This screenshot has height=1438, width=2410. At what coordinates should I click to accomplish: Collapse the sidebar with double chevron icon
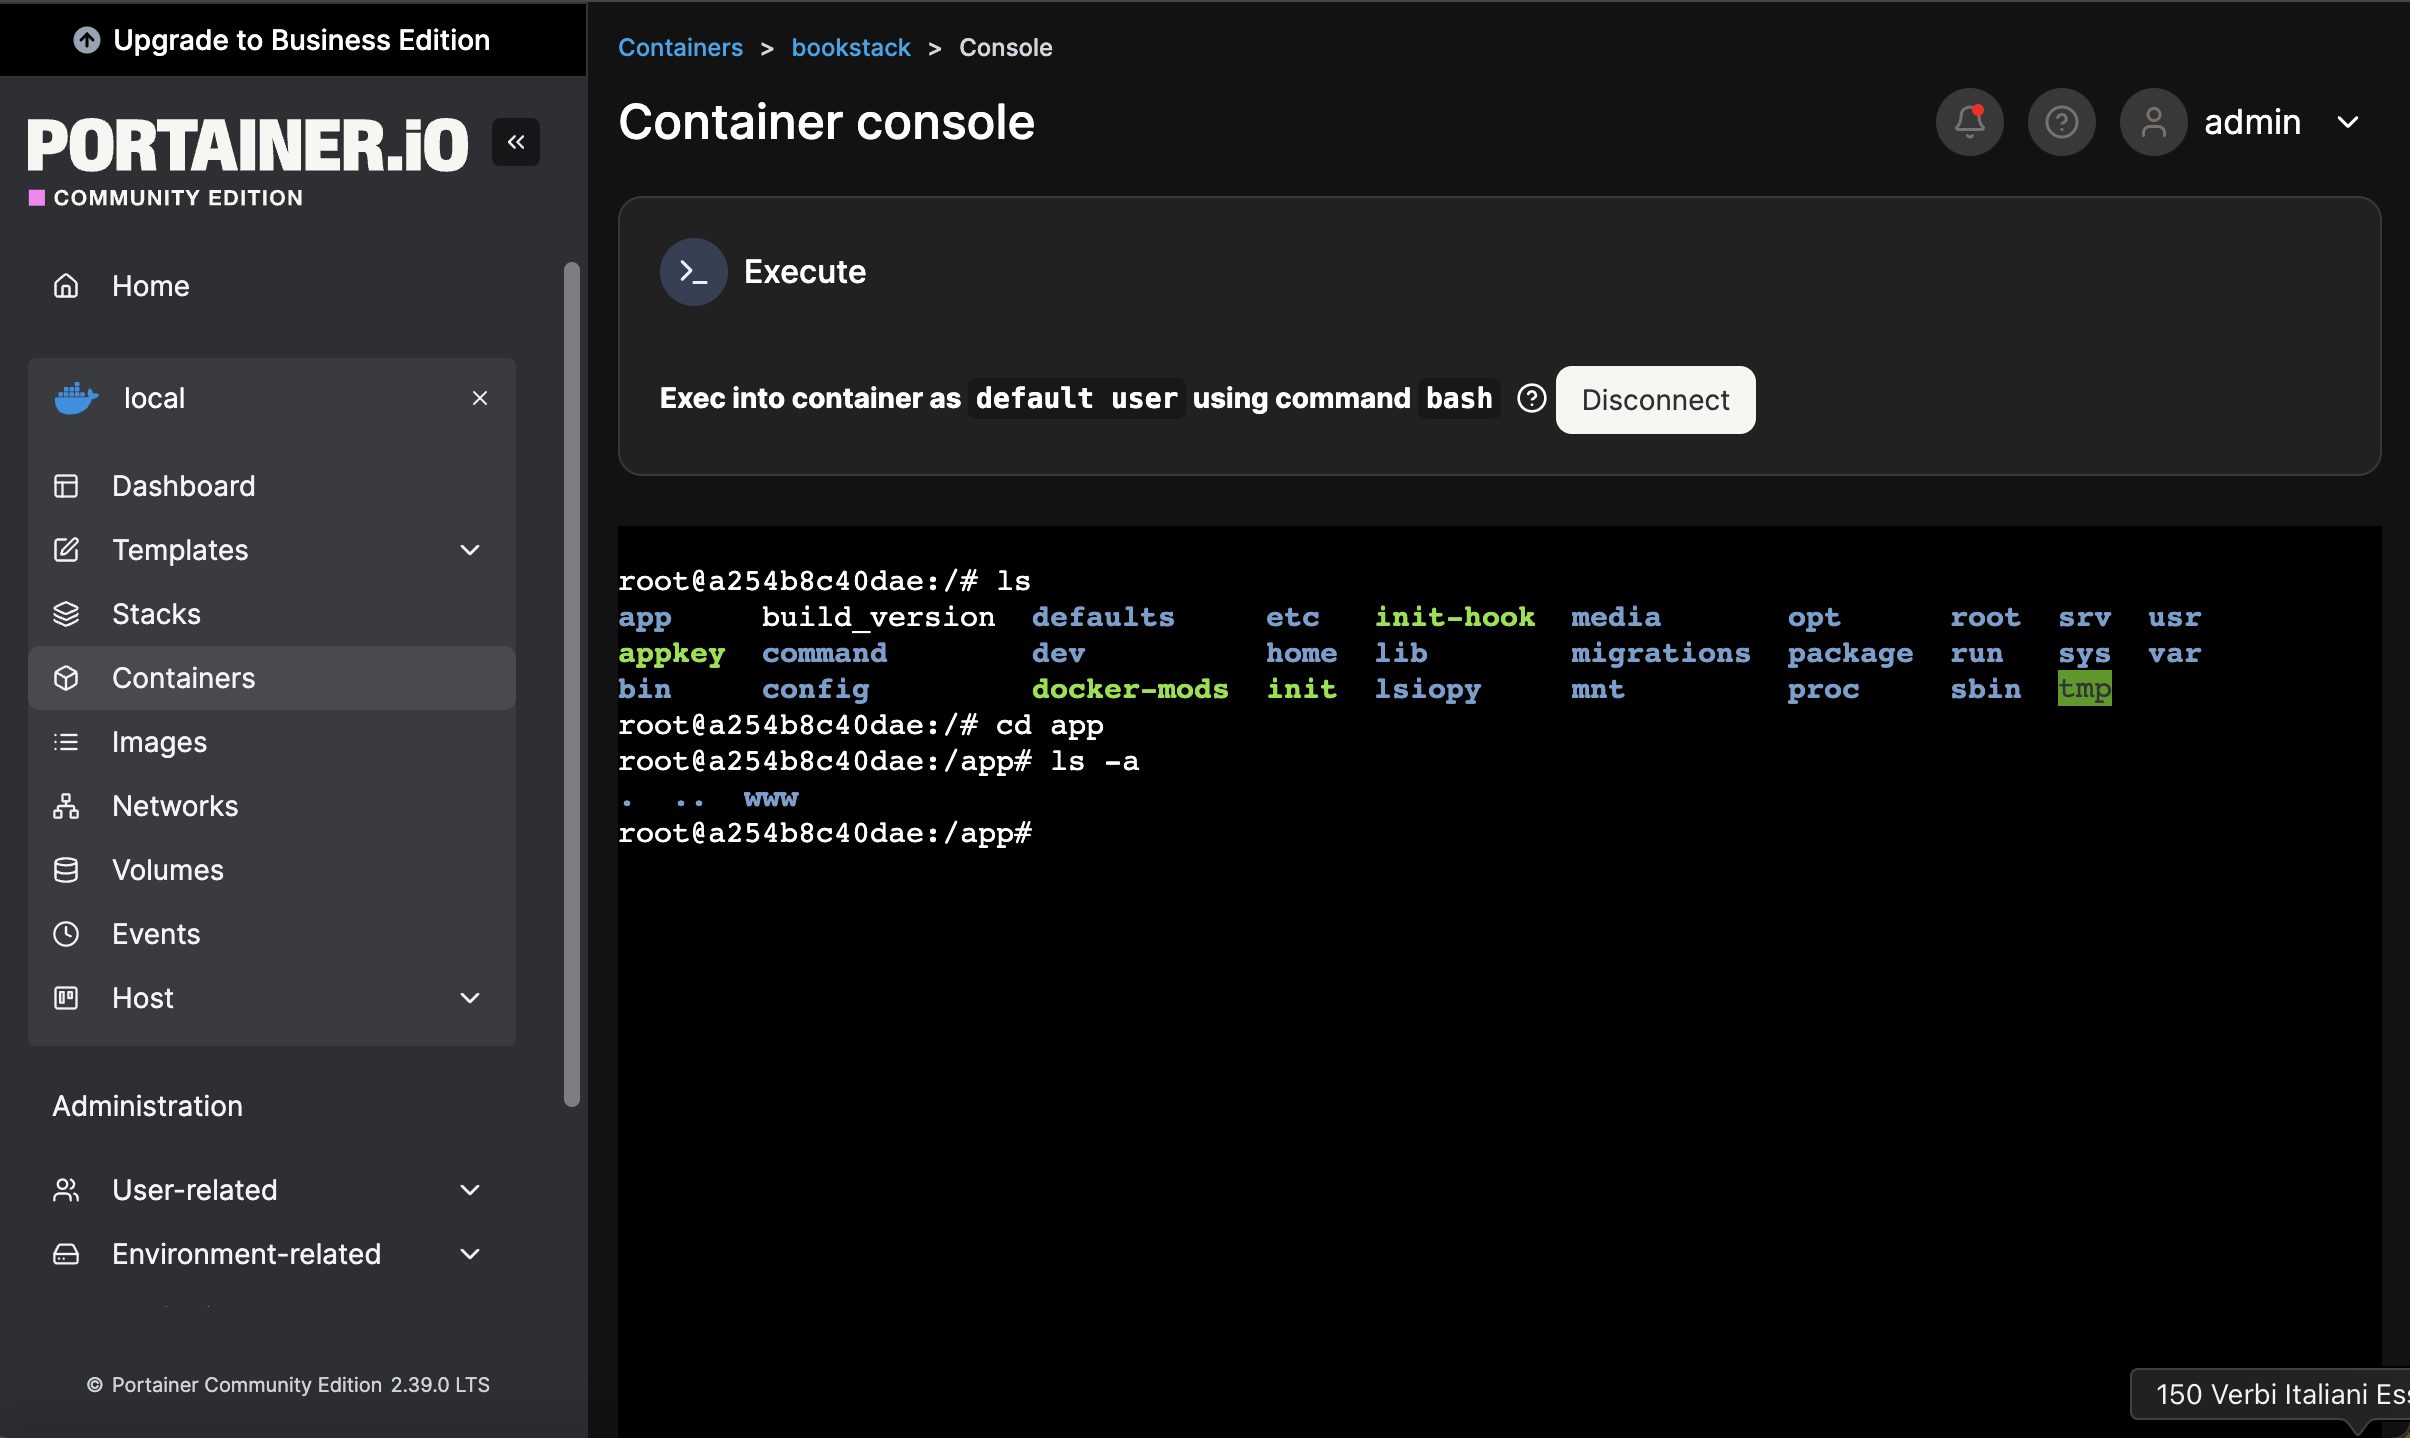pos(516,142)
